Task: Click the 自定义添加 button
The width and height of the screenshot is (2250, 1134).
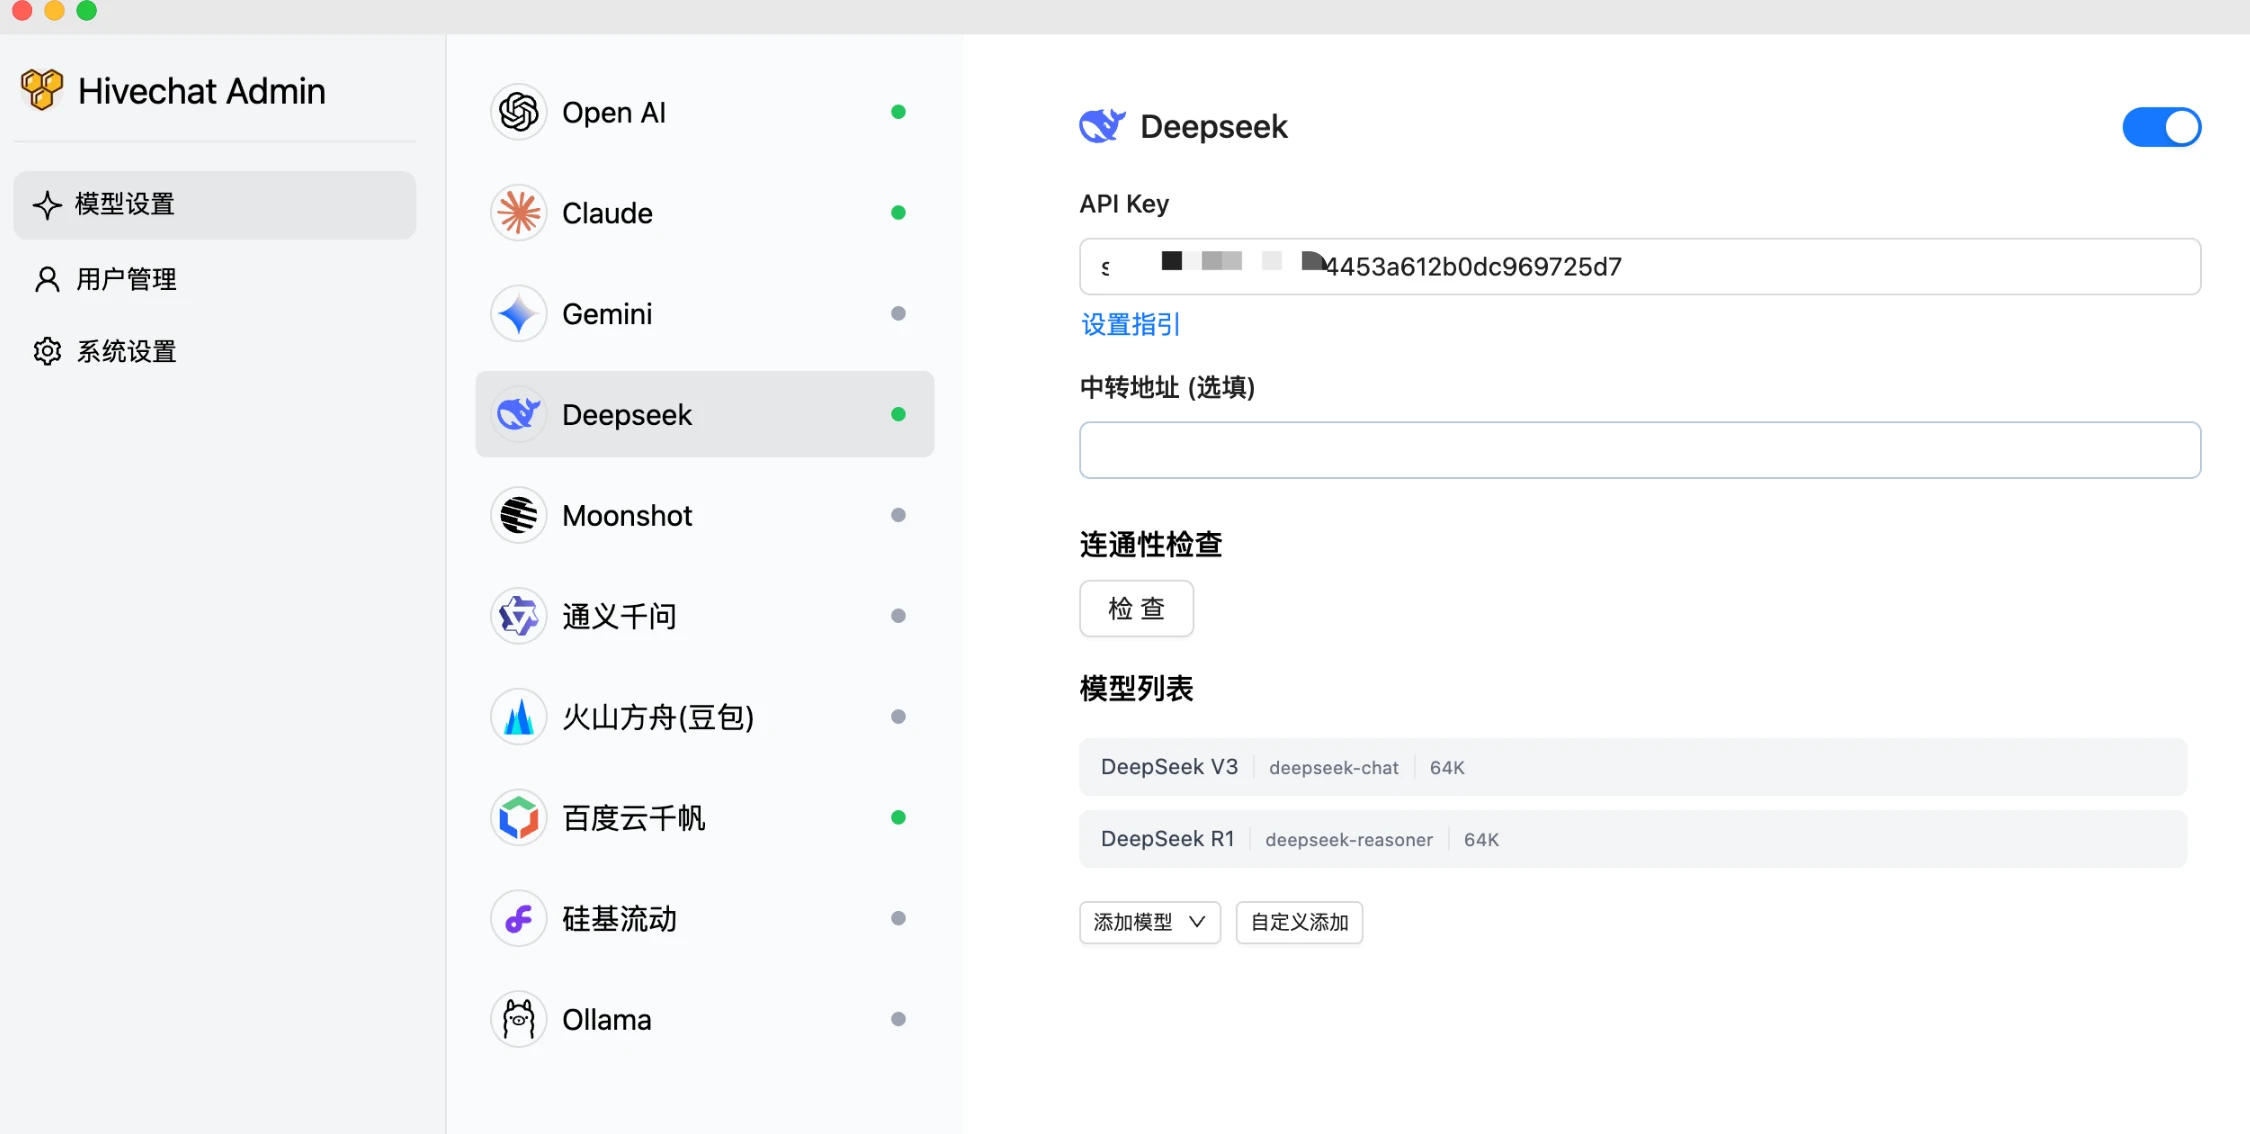Action: click(x=1299, y=922)
